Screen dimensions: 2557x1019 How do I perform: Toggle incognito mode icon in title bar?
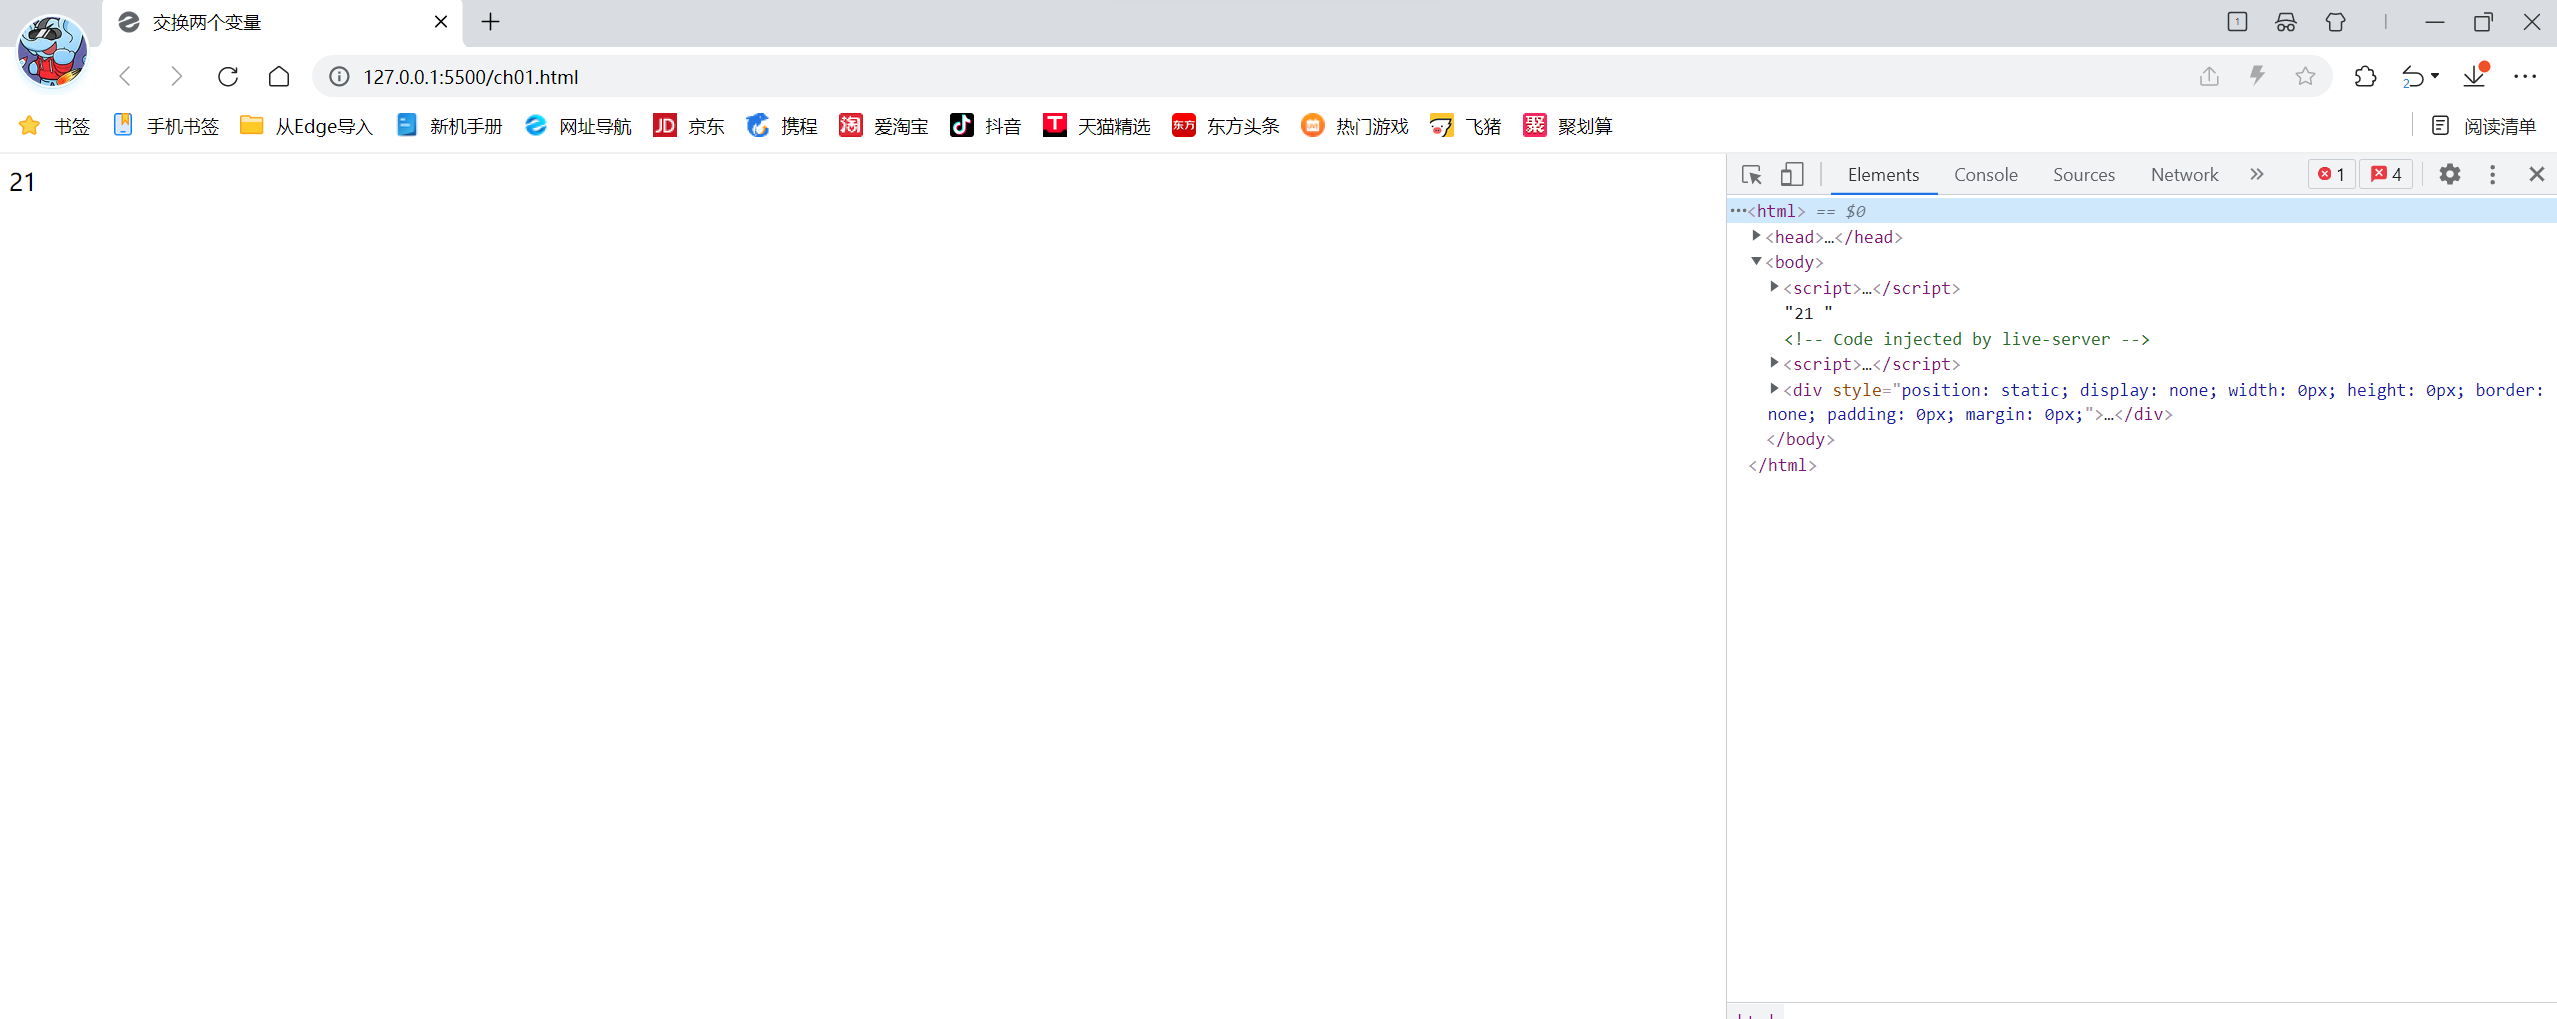pyautogui.click(x=2286, y=22)
